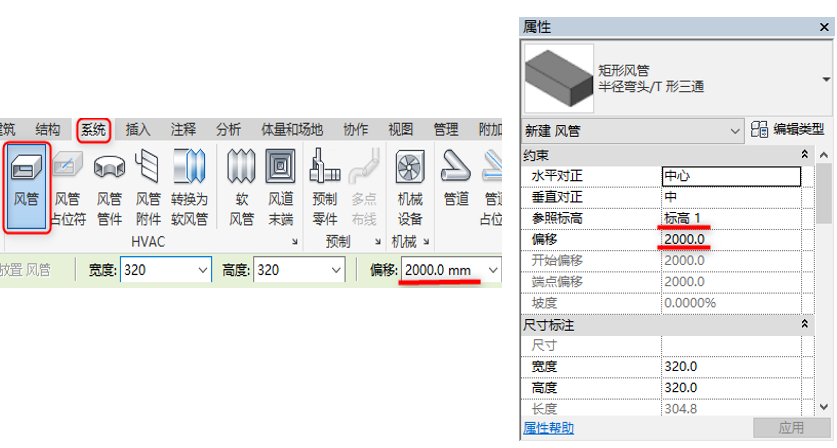Image resolution: width=837 pixels, height=448 pixels.
Task: Click 转换为软风管 convert to flex duct
Action: tap(189, 187)
